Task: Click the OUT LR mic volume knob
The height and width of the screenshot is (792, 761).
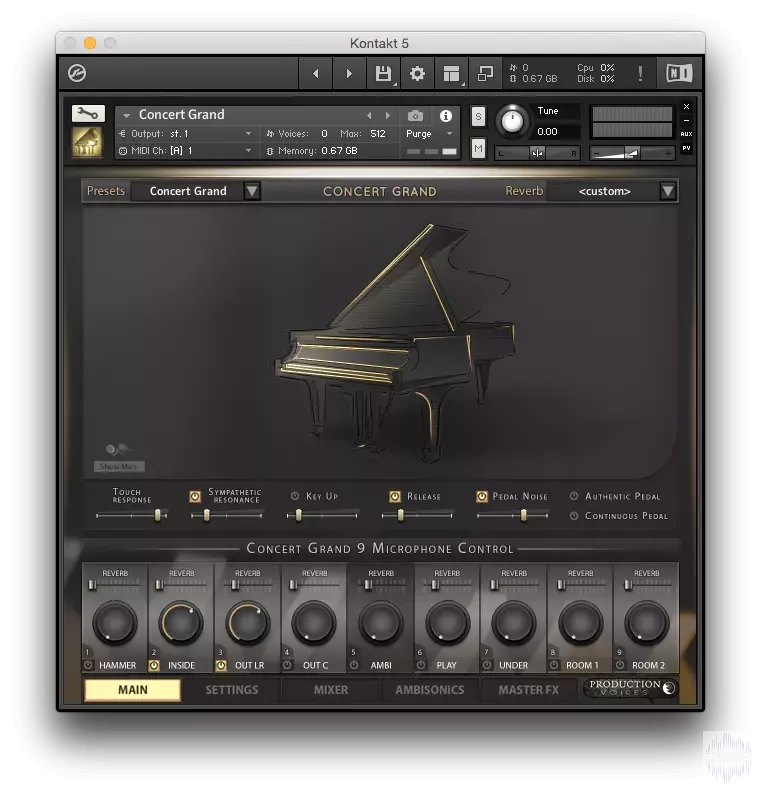Action: (x=247, y=623)
